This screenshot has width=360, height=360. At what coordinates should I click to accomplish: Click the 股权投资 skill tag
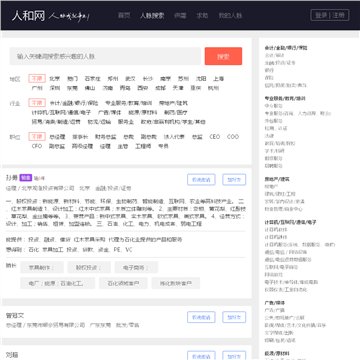[x=89, y=267]
